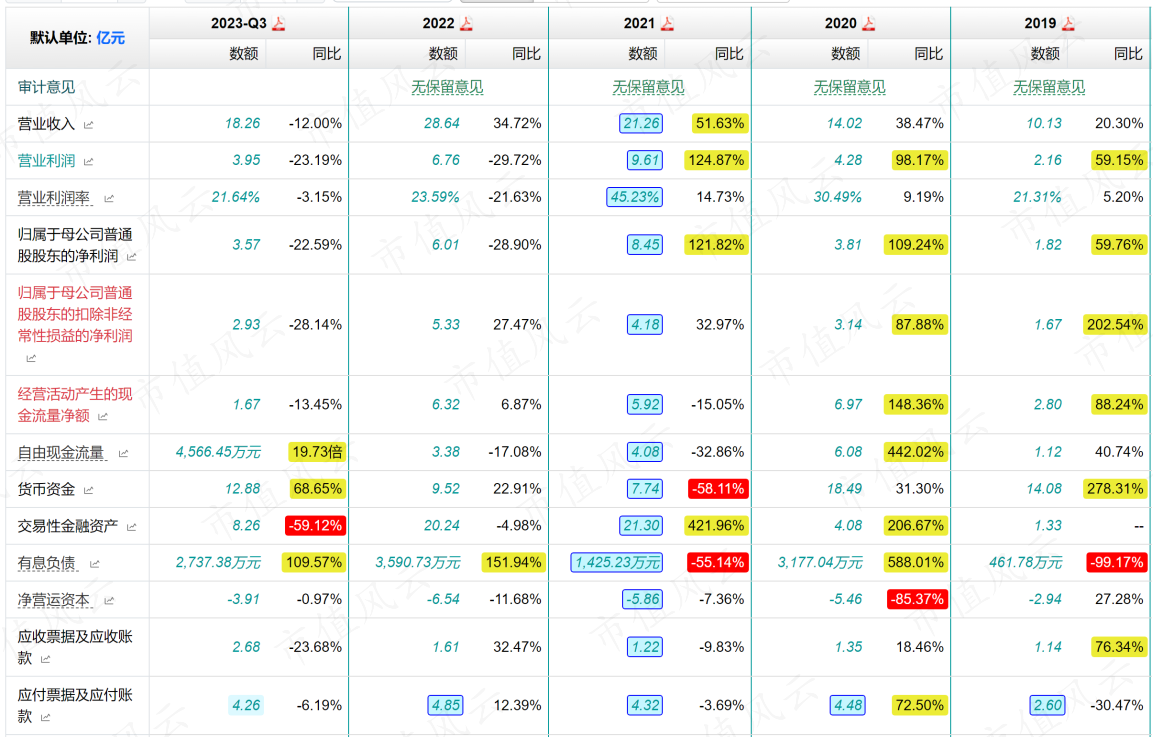Show chart icon beside 经营活动产生的现金流量净额
1153x737 pixels.
tap(102, 417)
